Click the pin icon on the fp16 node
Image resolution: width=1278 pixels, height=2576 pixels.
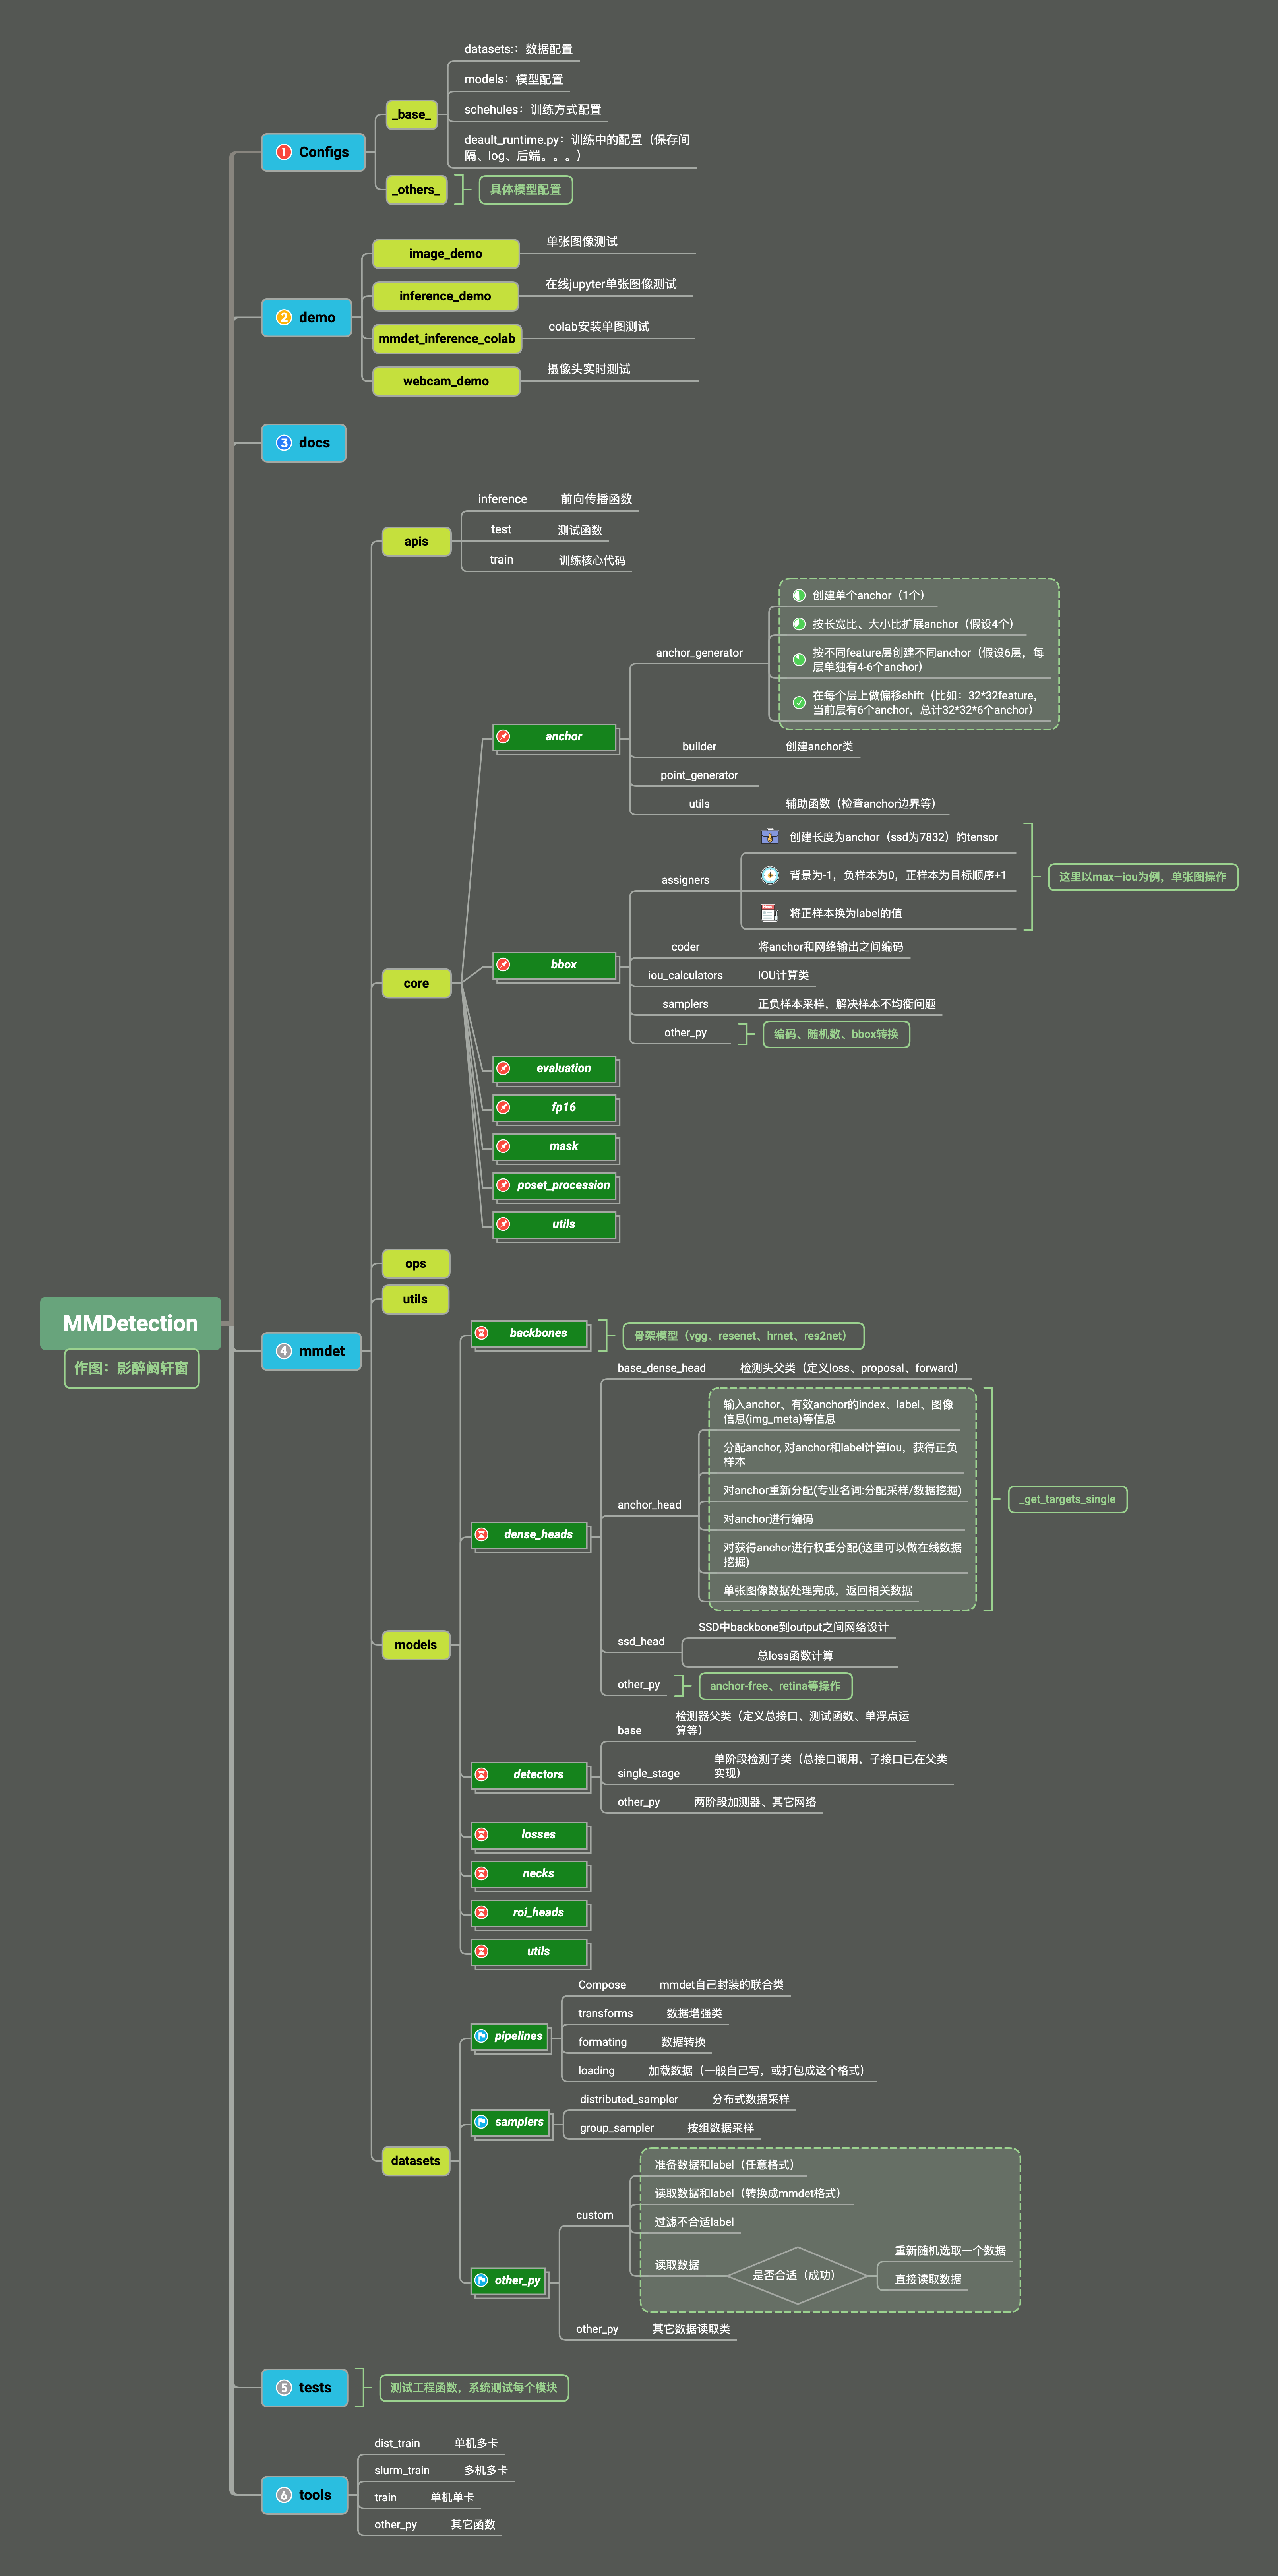504,1108
